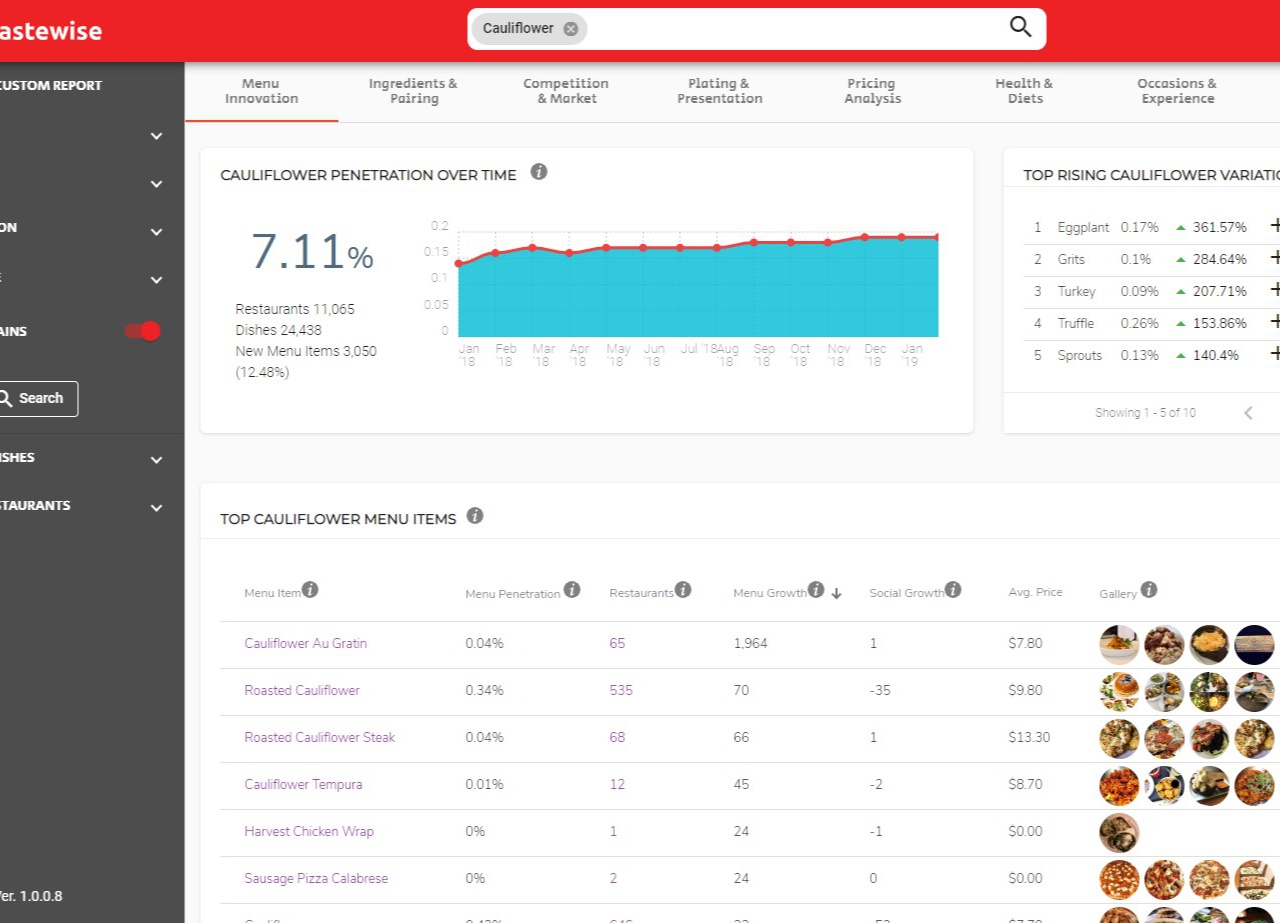1280x923 pixels.
Task: Click the Menu Penetration info icon
Action: (x=572, y=590)
